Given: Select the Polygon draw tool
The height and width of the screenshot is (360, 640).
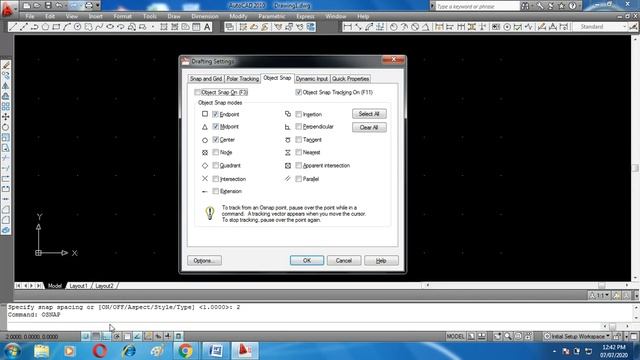Looking at the screenshot, I should pyautogui.click(x=45, y=27).
